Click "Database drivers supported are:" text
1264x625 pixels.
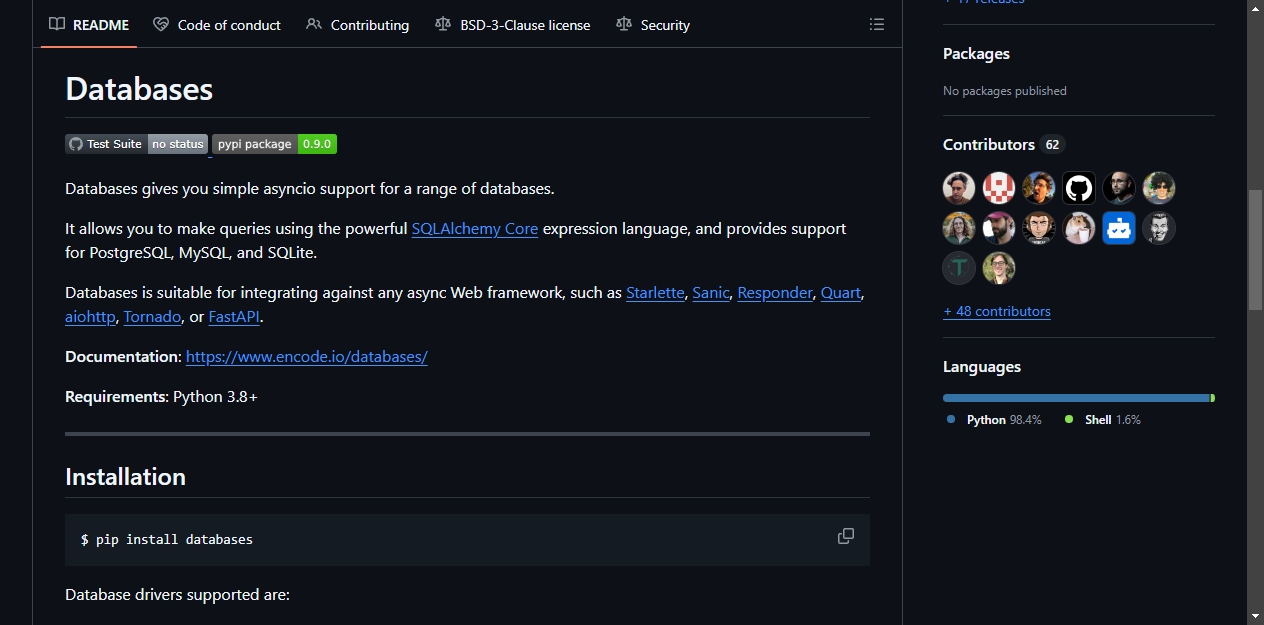coord(177,595)
